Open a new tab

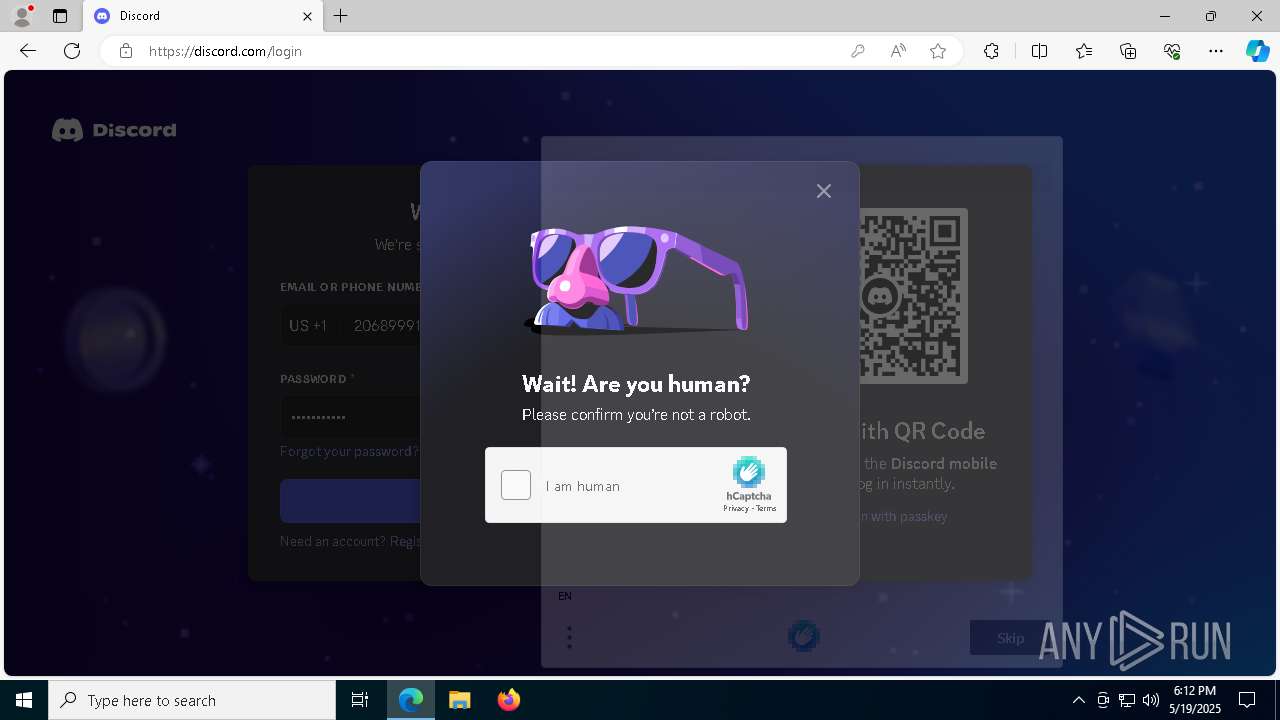(341, 16)
